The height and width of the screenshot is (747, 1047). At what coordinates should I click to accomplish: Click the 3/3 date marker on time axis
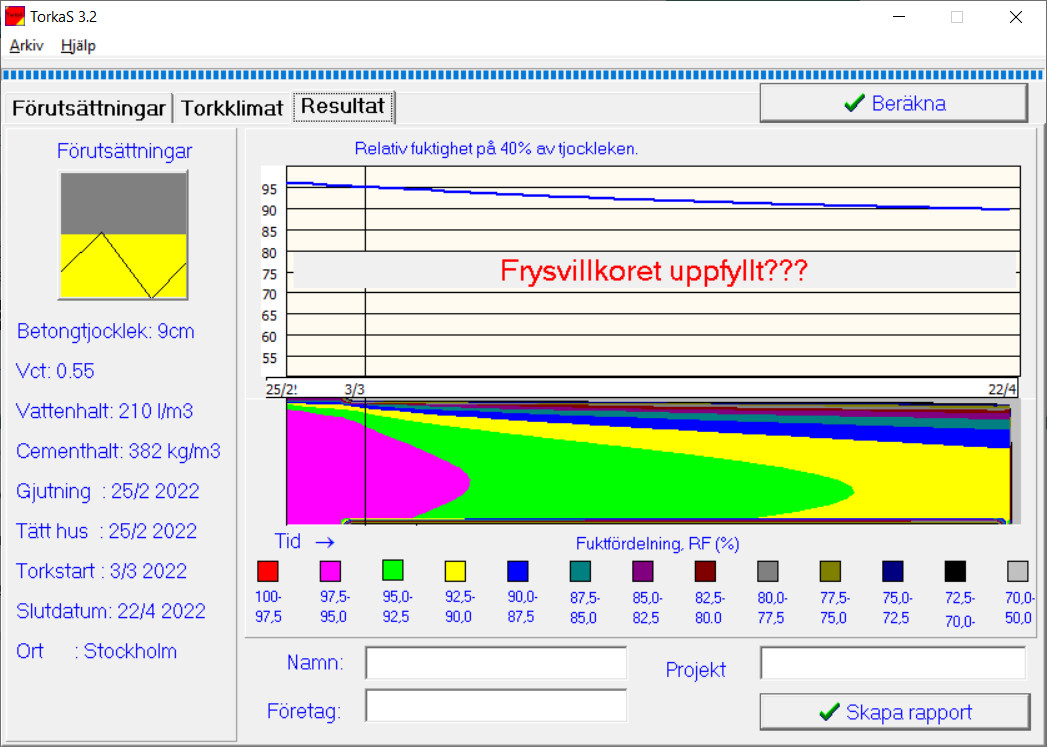tap(355, 389)
